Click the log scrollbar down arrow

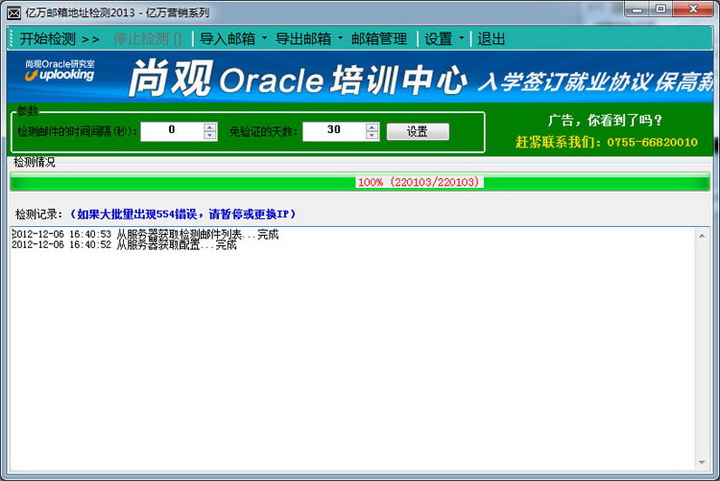pos(702,463)
